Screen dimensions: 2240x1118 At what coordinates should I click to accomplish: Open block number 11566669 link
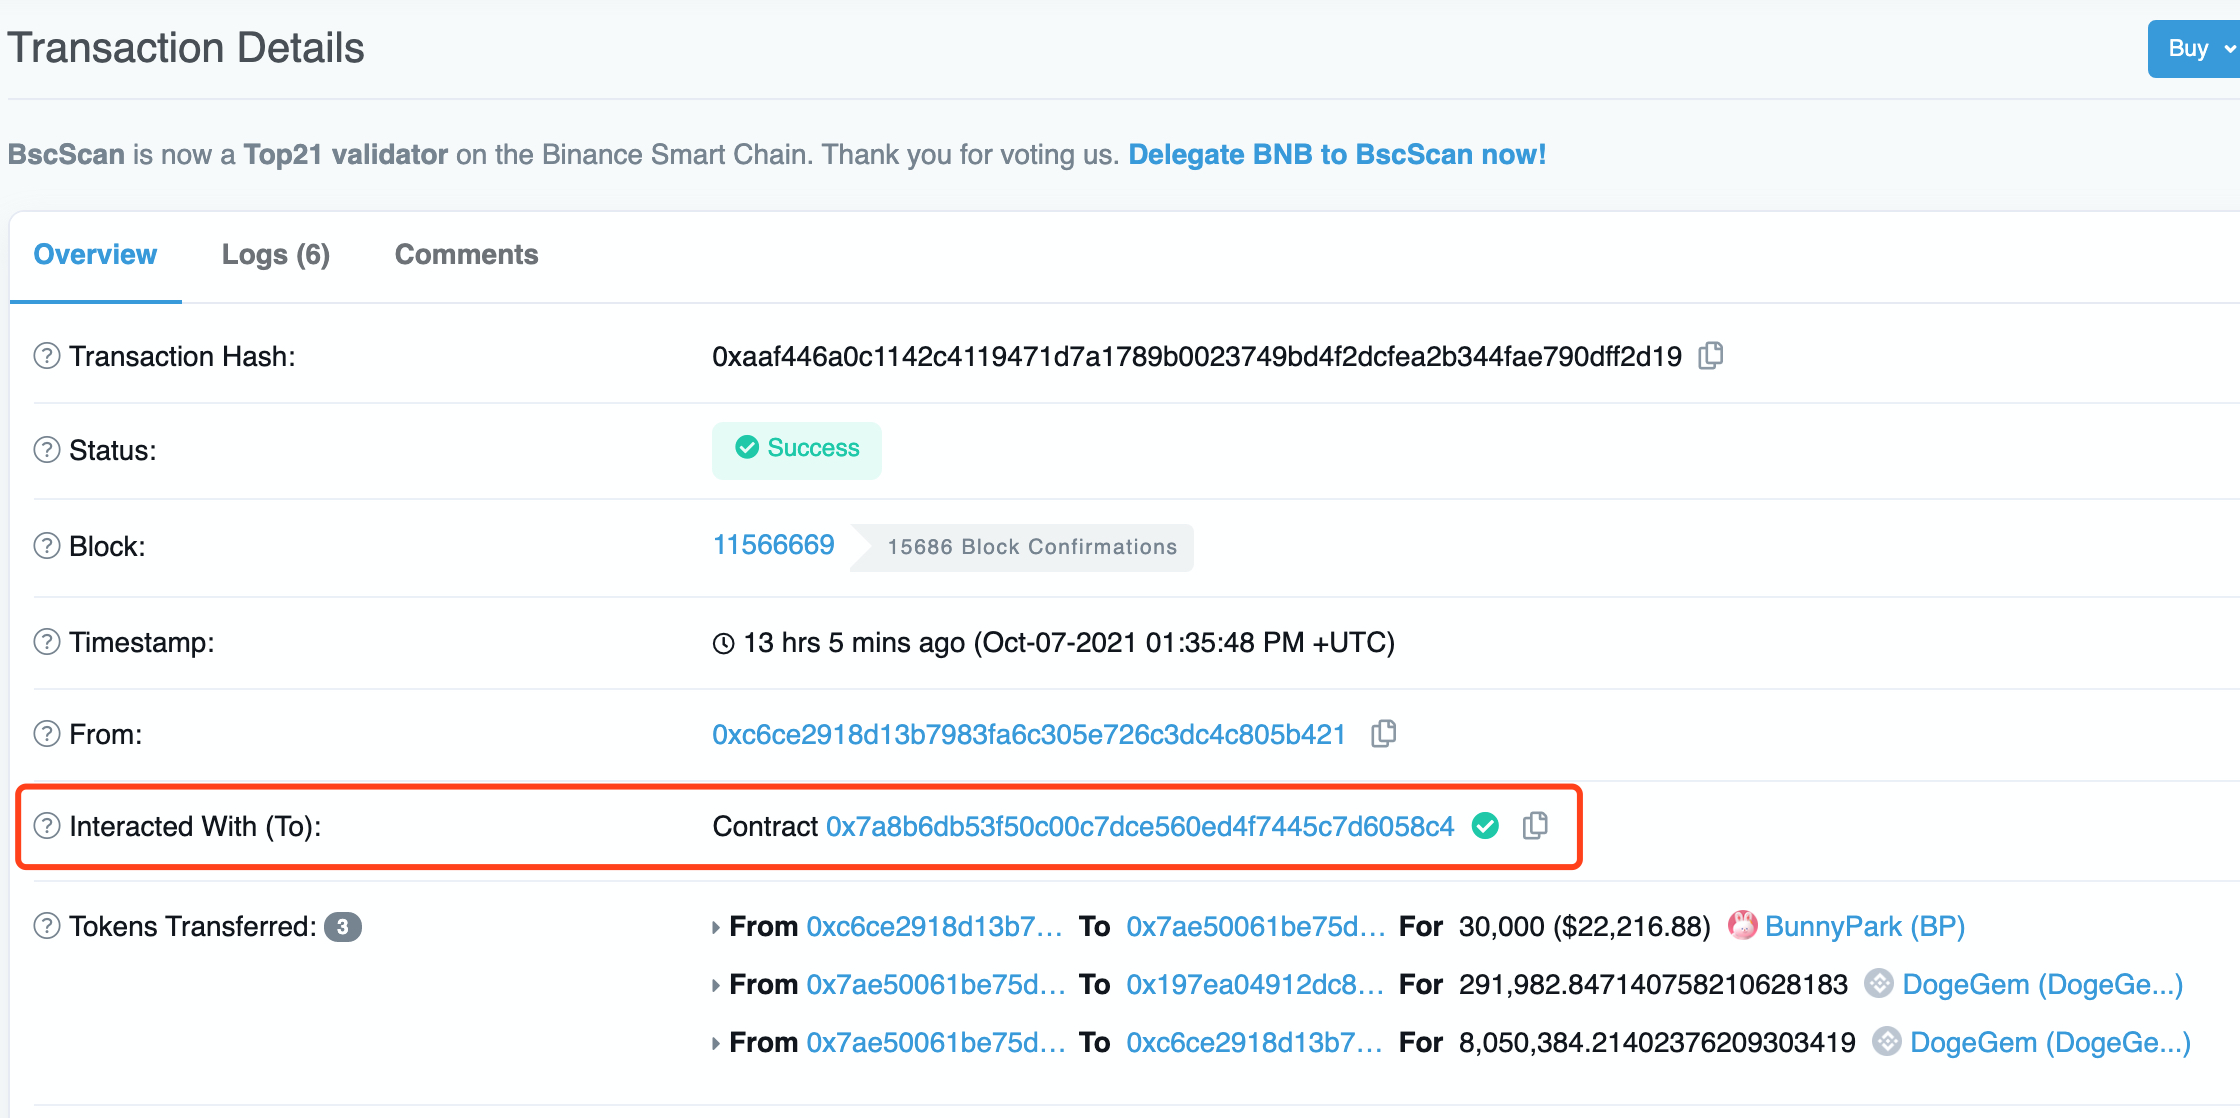click(773, 545)
